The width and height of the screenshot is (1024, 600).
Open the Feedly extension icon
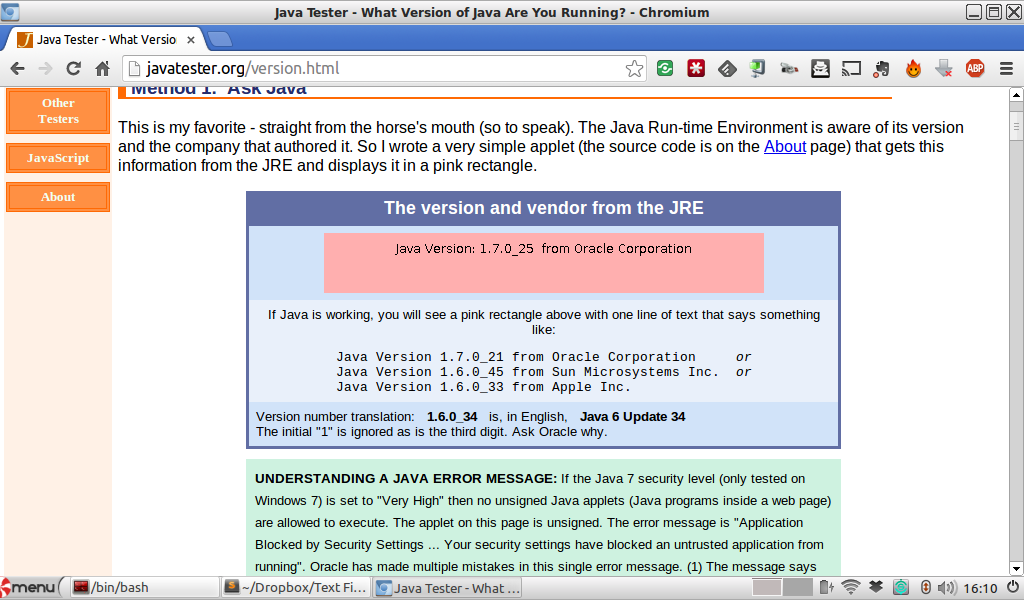pos(727,69)
